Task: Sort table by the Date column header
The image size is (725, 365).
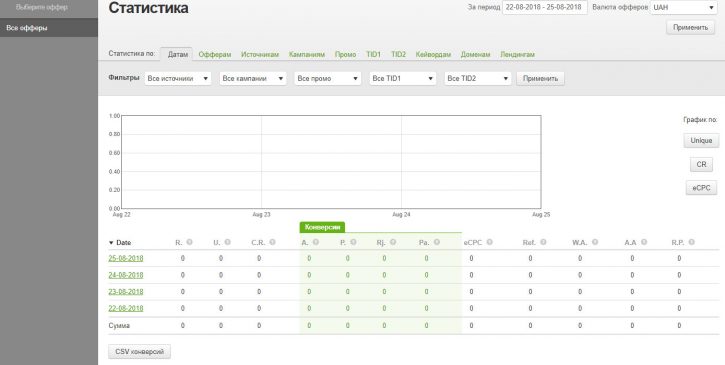Action: coord(120,242)
